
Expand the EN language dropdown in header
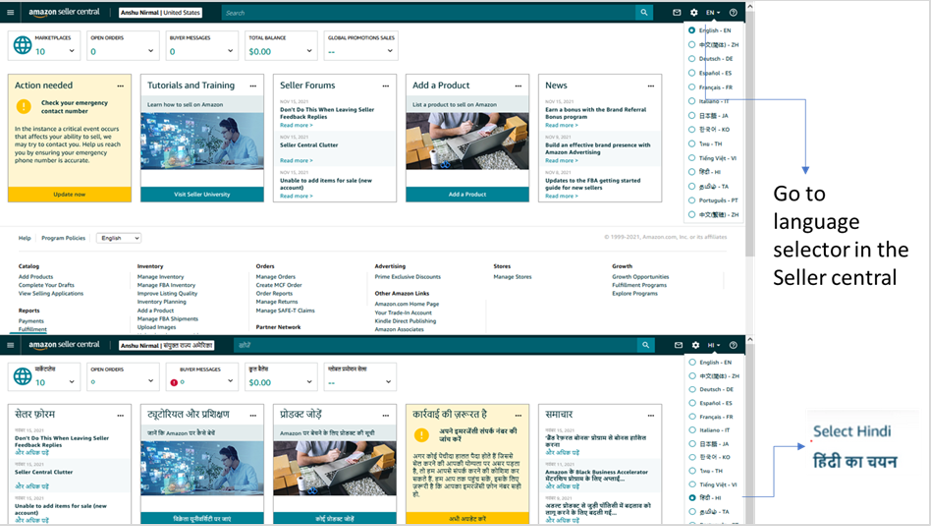(x=713, y=12)
